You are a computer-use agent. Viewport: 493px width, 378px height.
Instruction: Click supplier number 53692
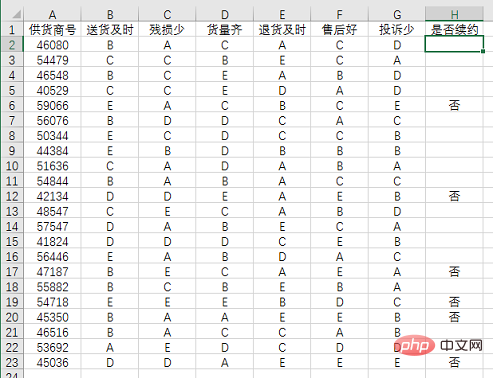click(52, 348)
